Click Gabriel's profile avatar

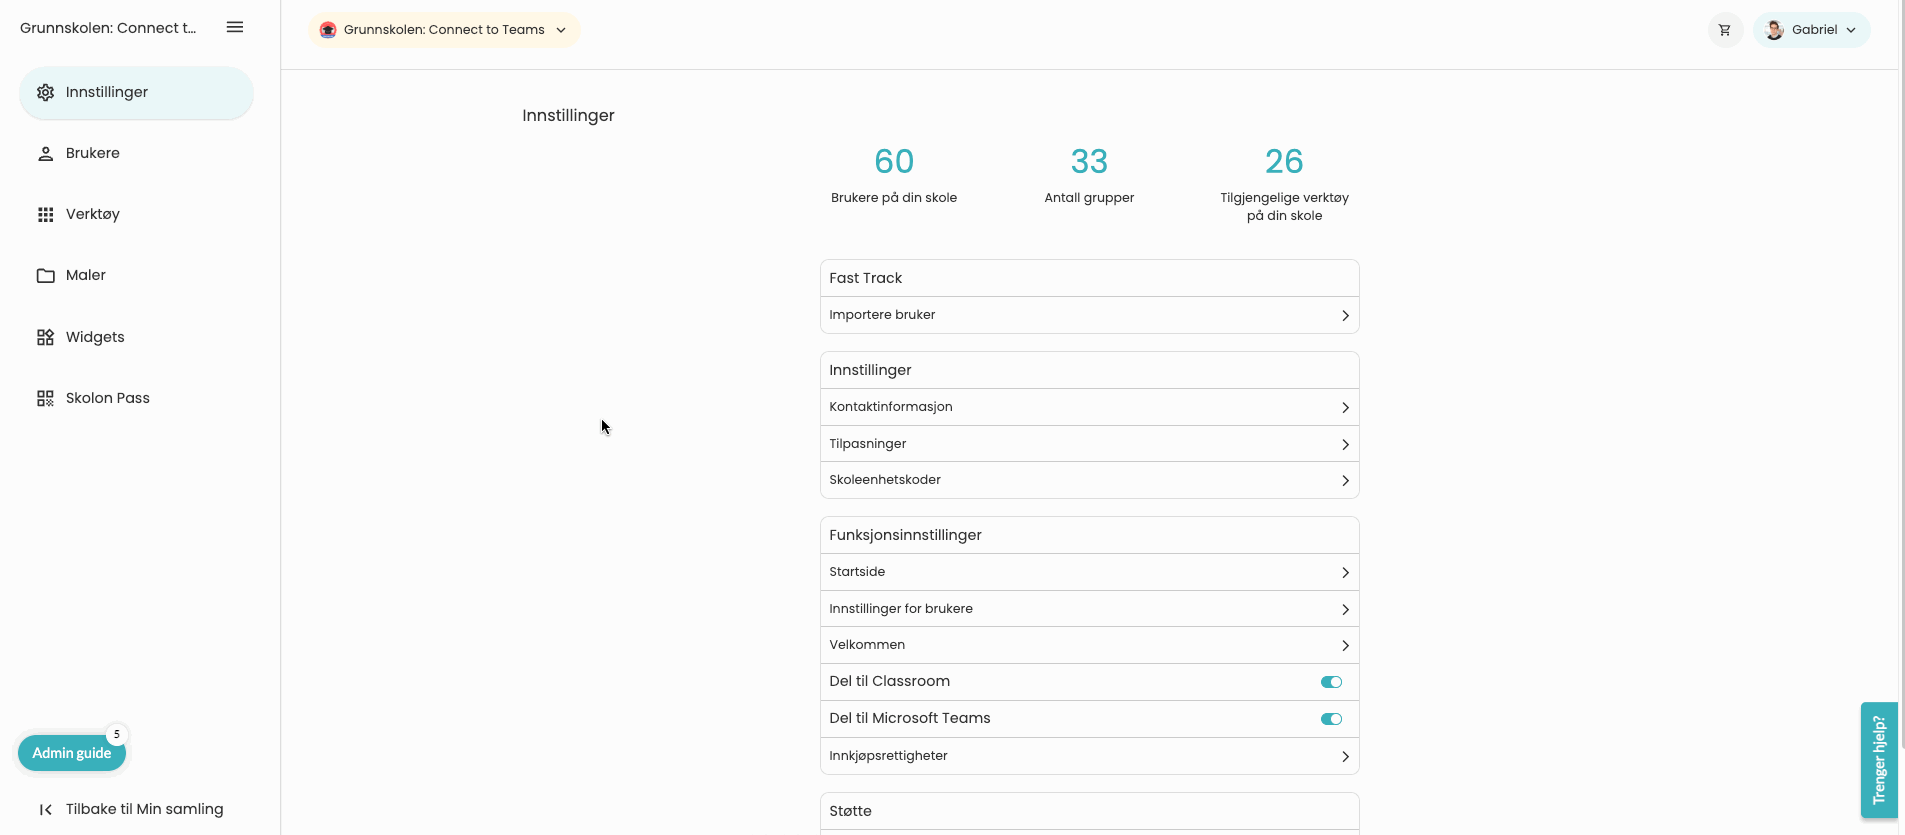coord(1775,30)
